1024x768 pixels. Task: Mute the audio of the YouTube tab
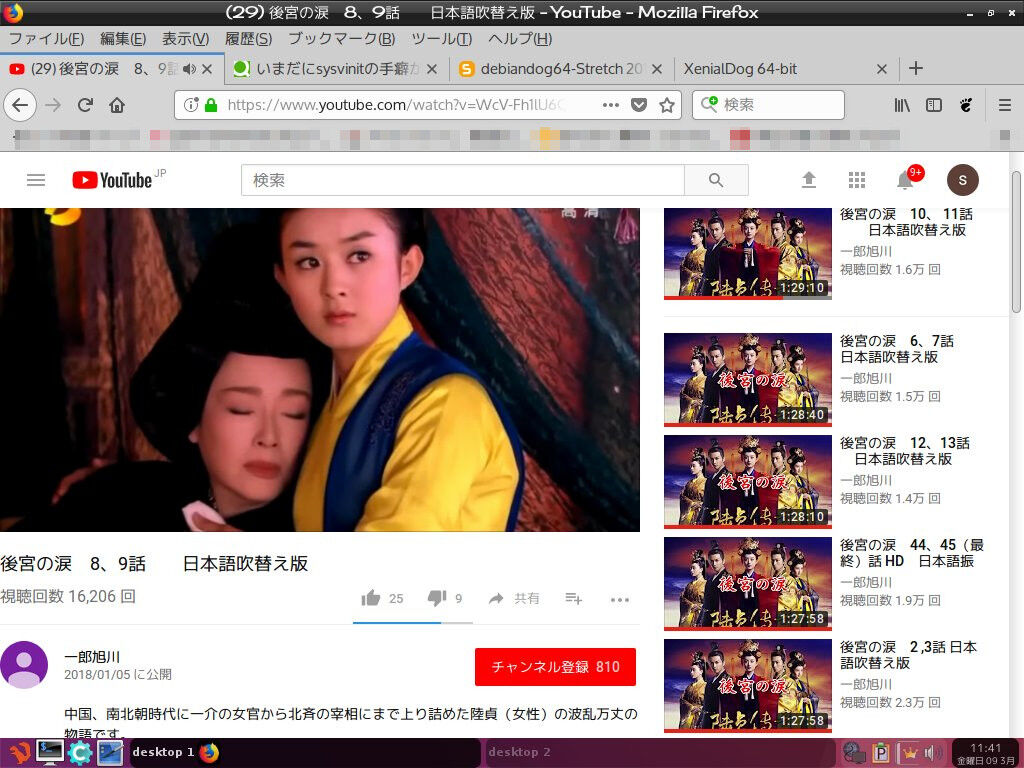(189, 69)
